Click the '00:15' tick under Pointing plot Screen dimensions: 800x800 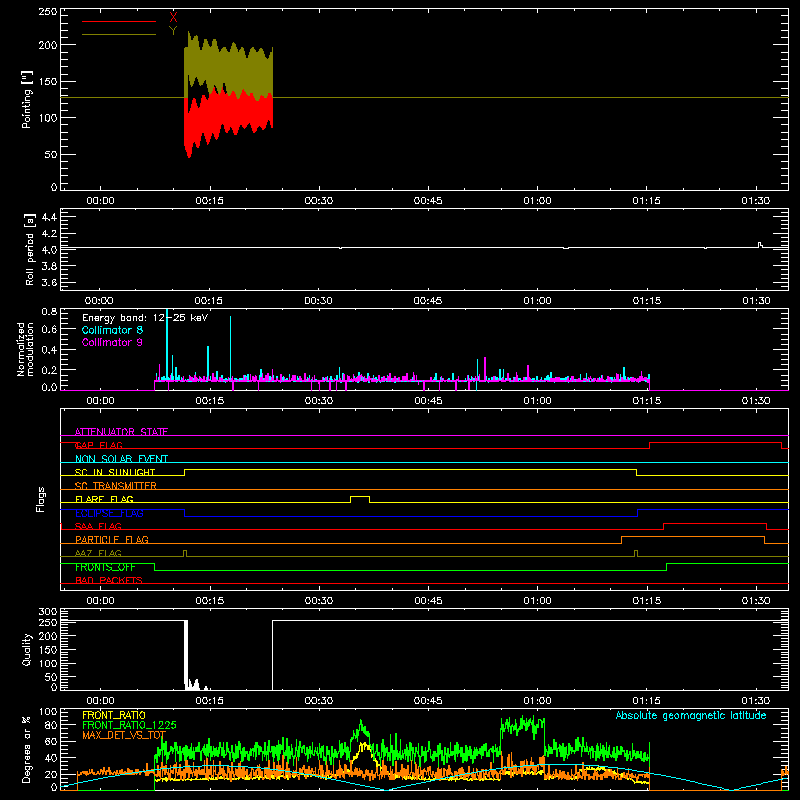(x=210, y=201)
